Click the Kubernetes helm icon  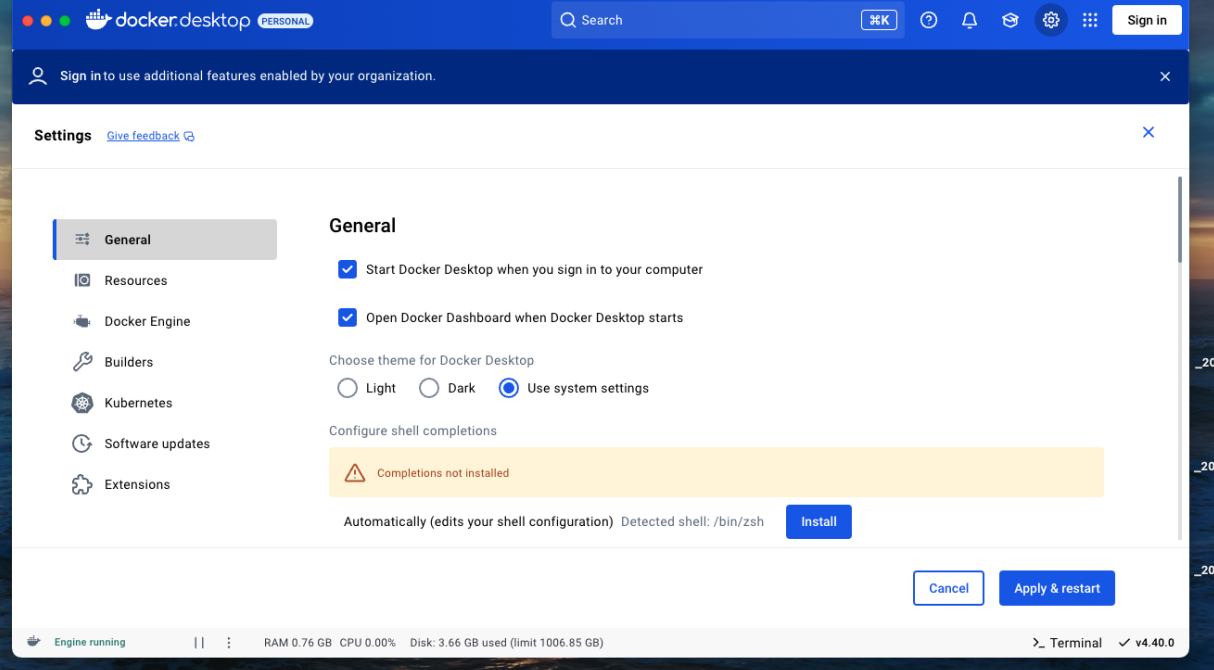pyautogui.click(x=83, y=403)
